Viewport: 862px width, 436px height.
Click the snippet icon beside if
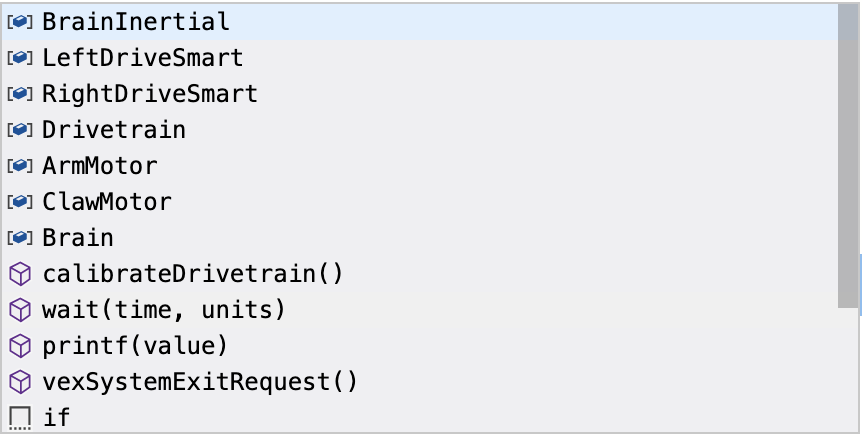pyautogui.click(x=20, y=417)
